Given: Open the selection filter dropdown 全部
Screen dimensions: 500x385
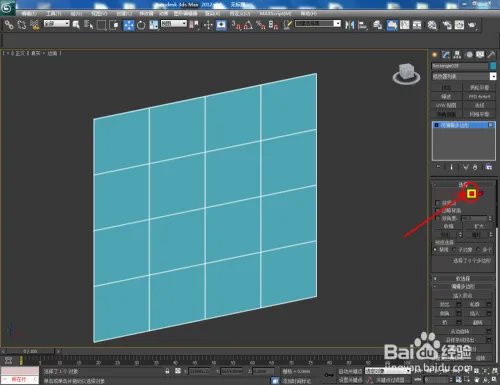Looking at the screenshot, I should pos(57,24).
